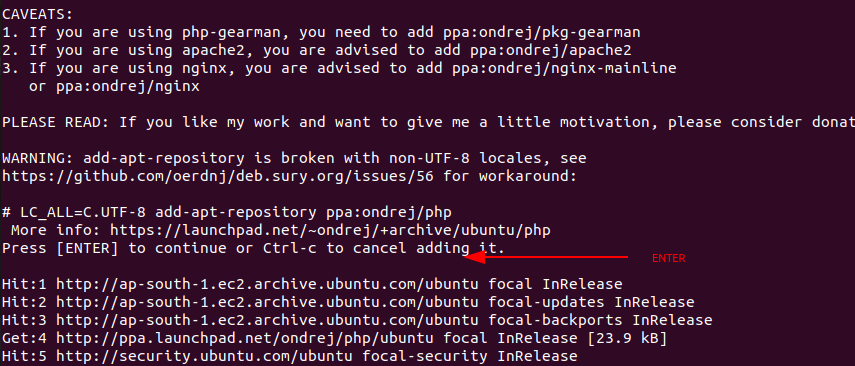Click the Get:4 ppa.launchpad.net URL
Screen dimensions: 855x366
[x=249, y=338]
